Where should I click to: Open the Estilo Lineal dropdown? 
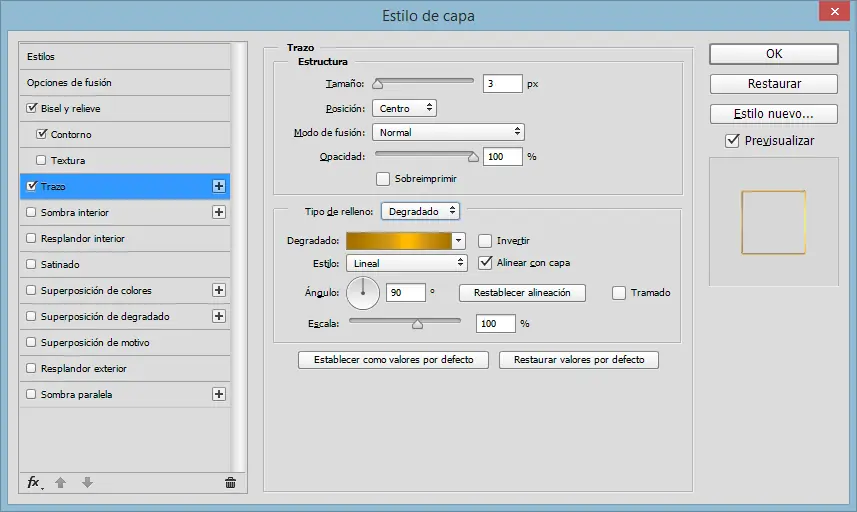pos(407,263)
